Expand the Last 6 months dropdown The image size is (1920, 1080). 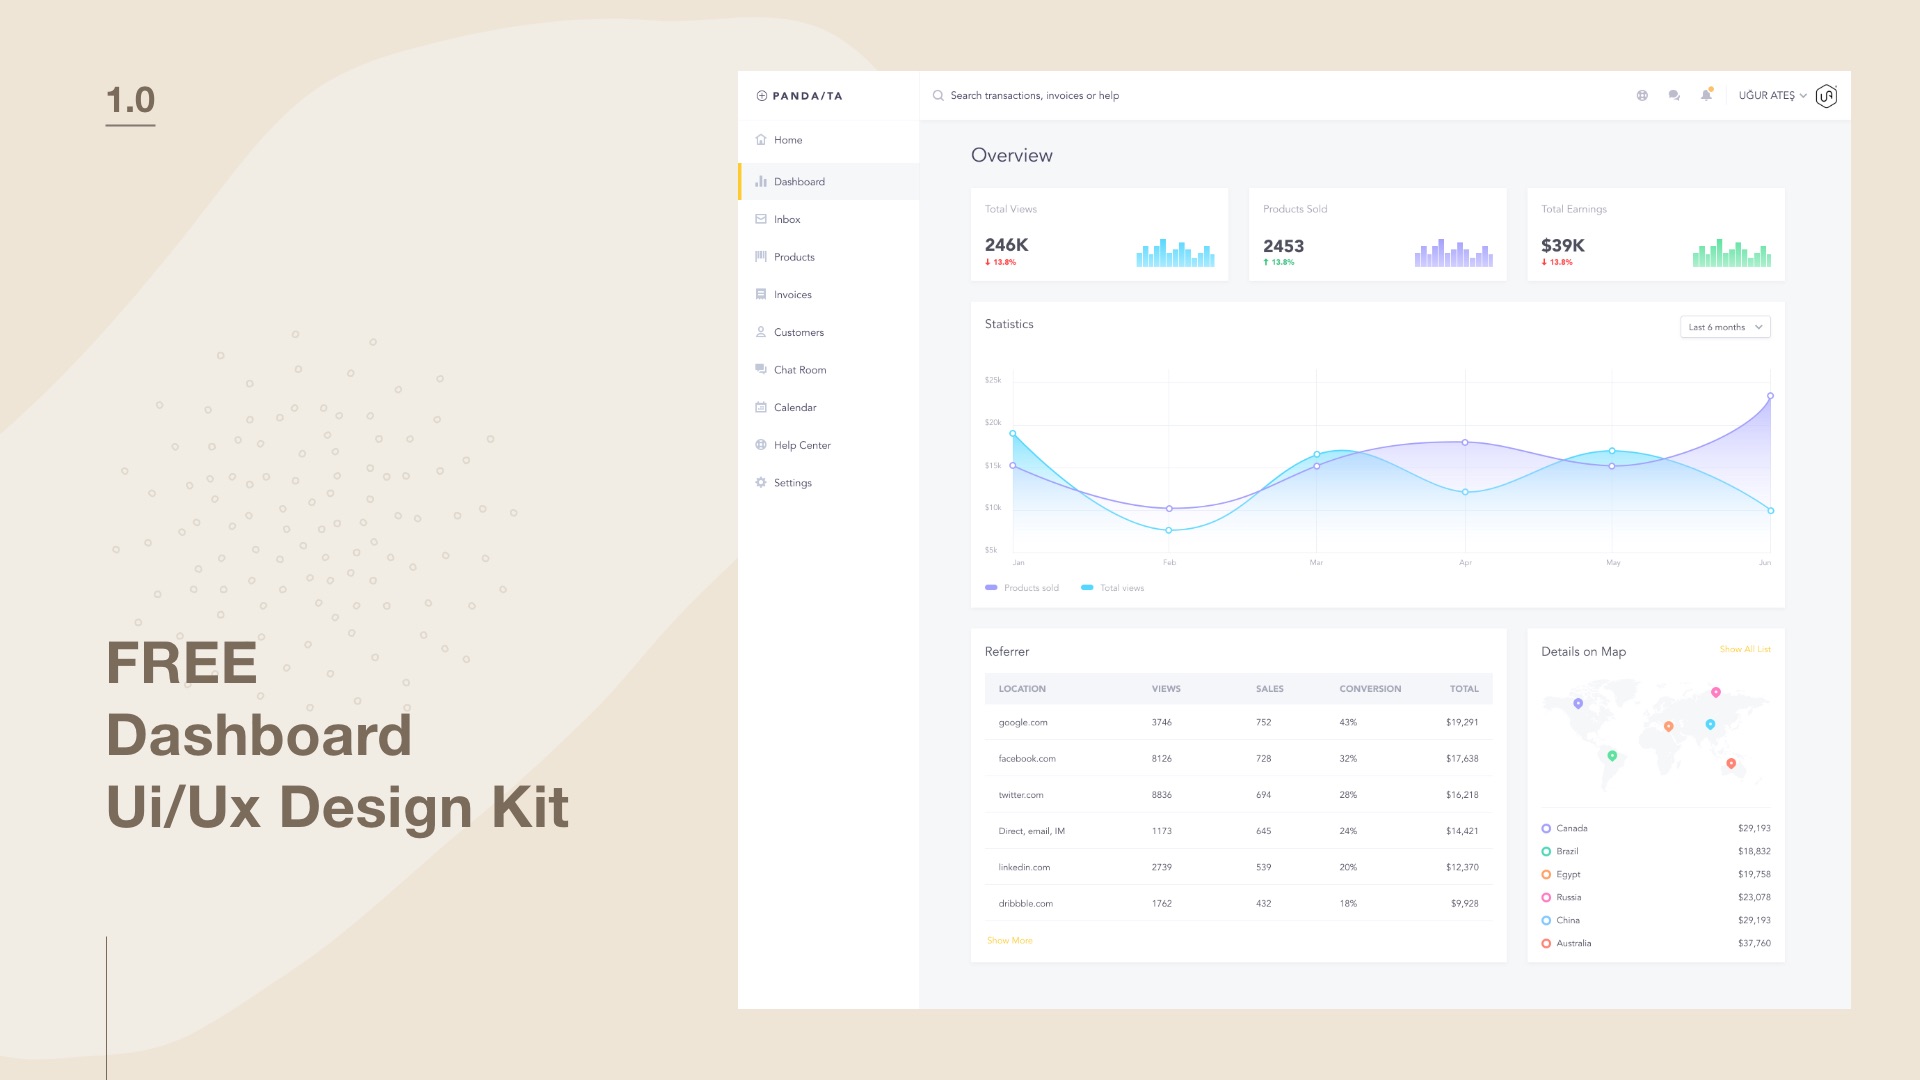(x=1725, y=327)
